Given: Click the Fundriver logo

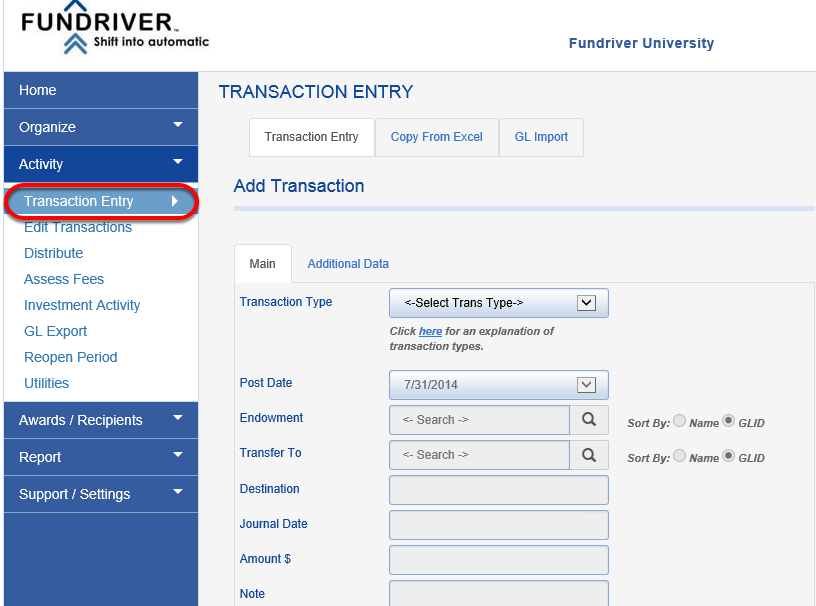Looking at the screenshot, I should [x=114, y=28].
